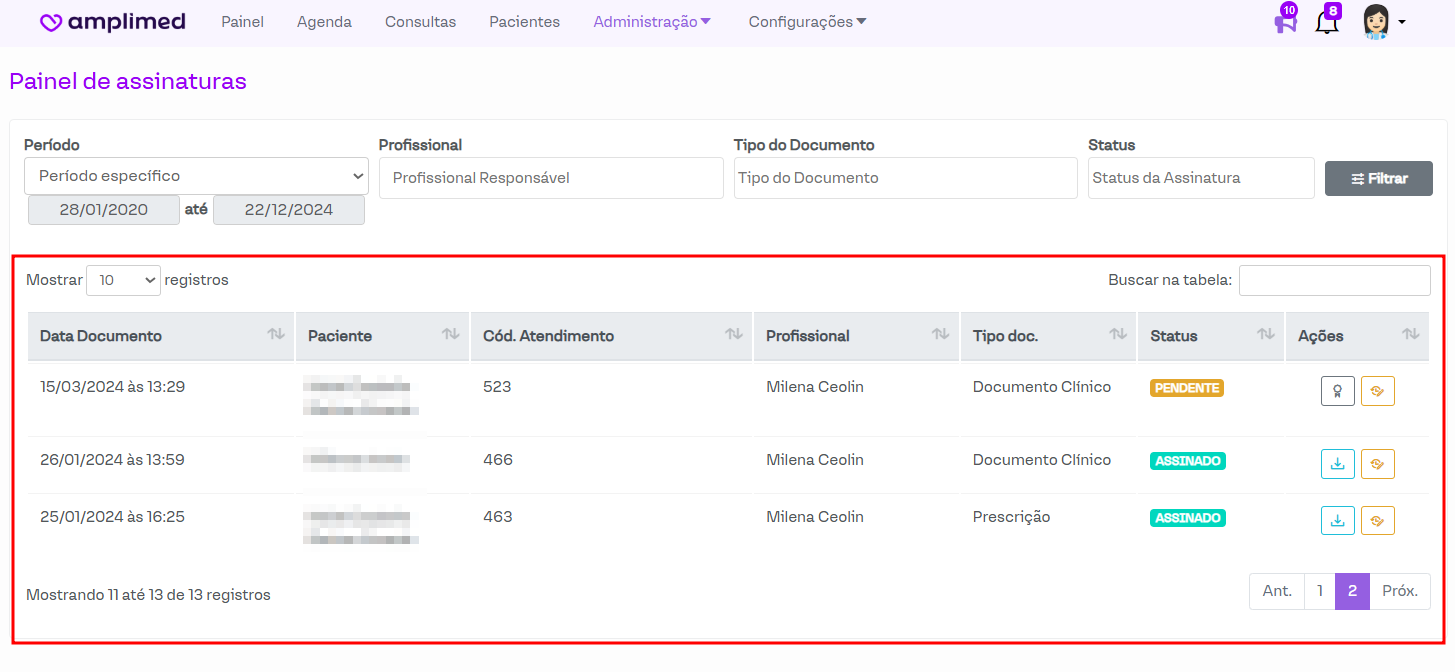The width and height of the screenshot is (1455, 672).
Task: Open the megaphone announcements icon
Action: coord(1285,22)
